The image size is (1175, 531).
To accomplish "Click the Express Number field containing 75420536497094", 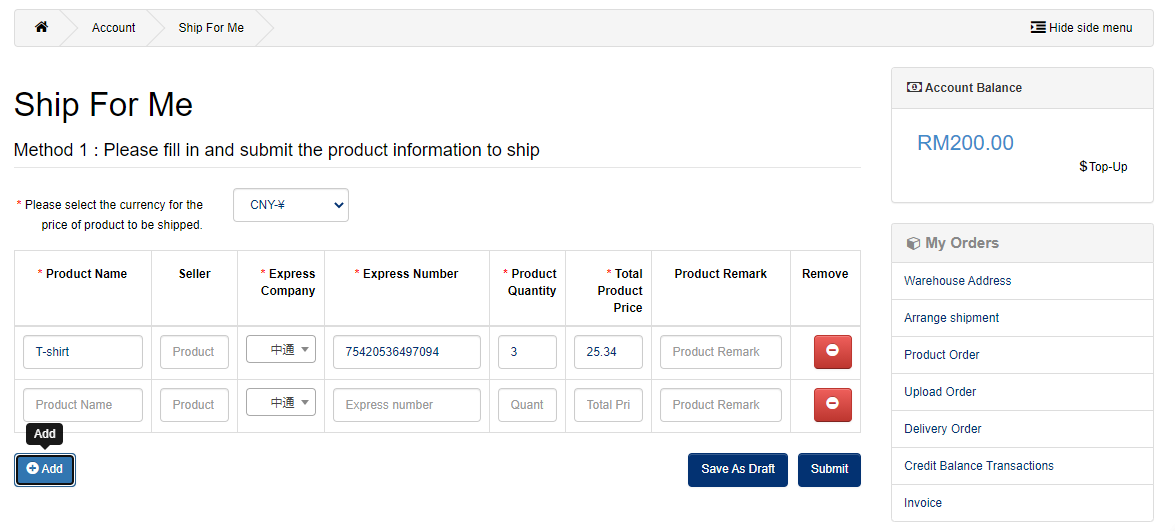I will [x=406, y=352].
